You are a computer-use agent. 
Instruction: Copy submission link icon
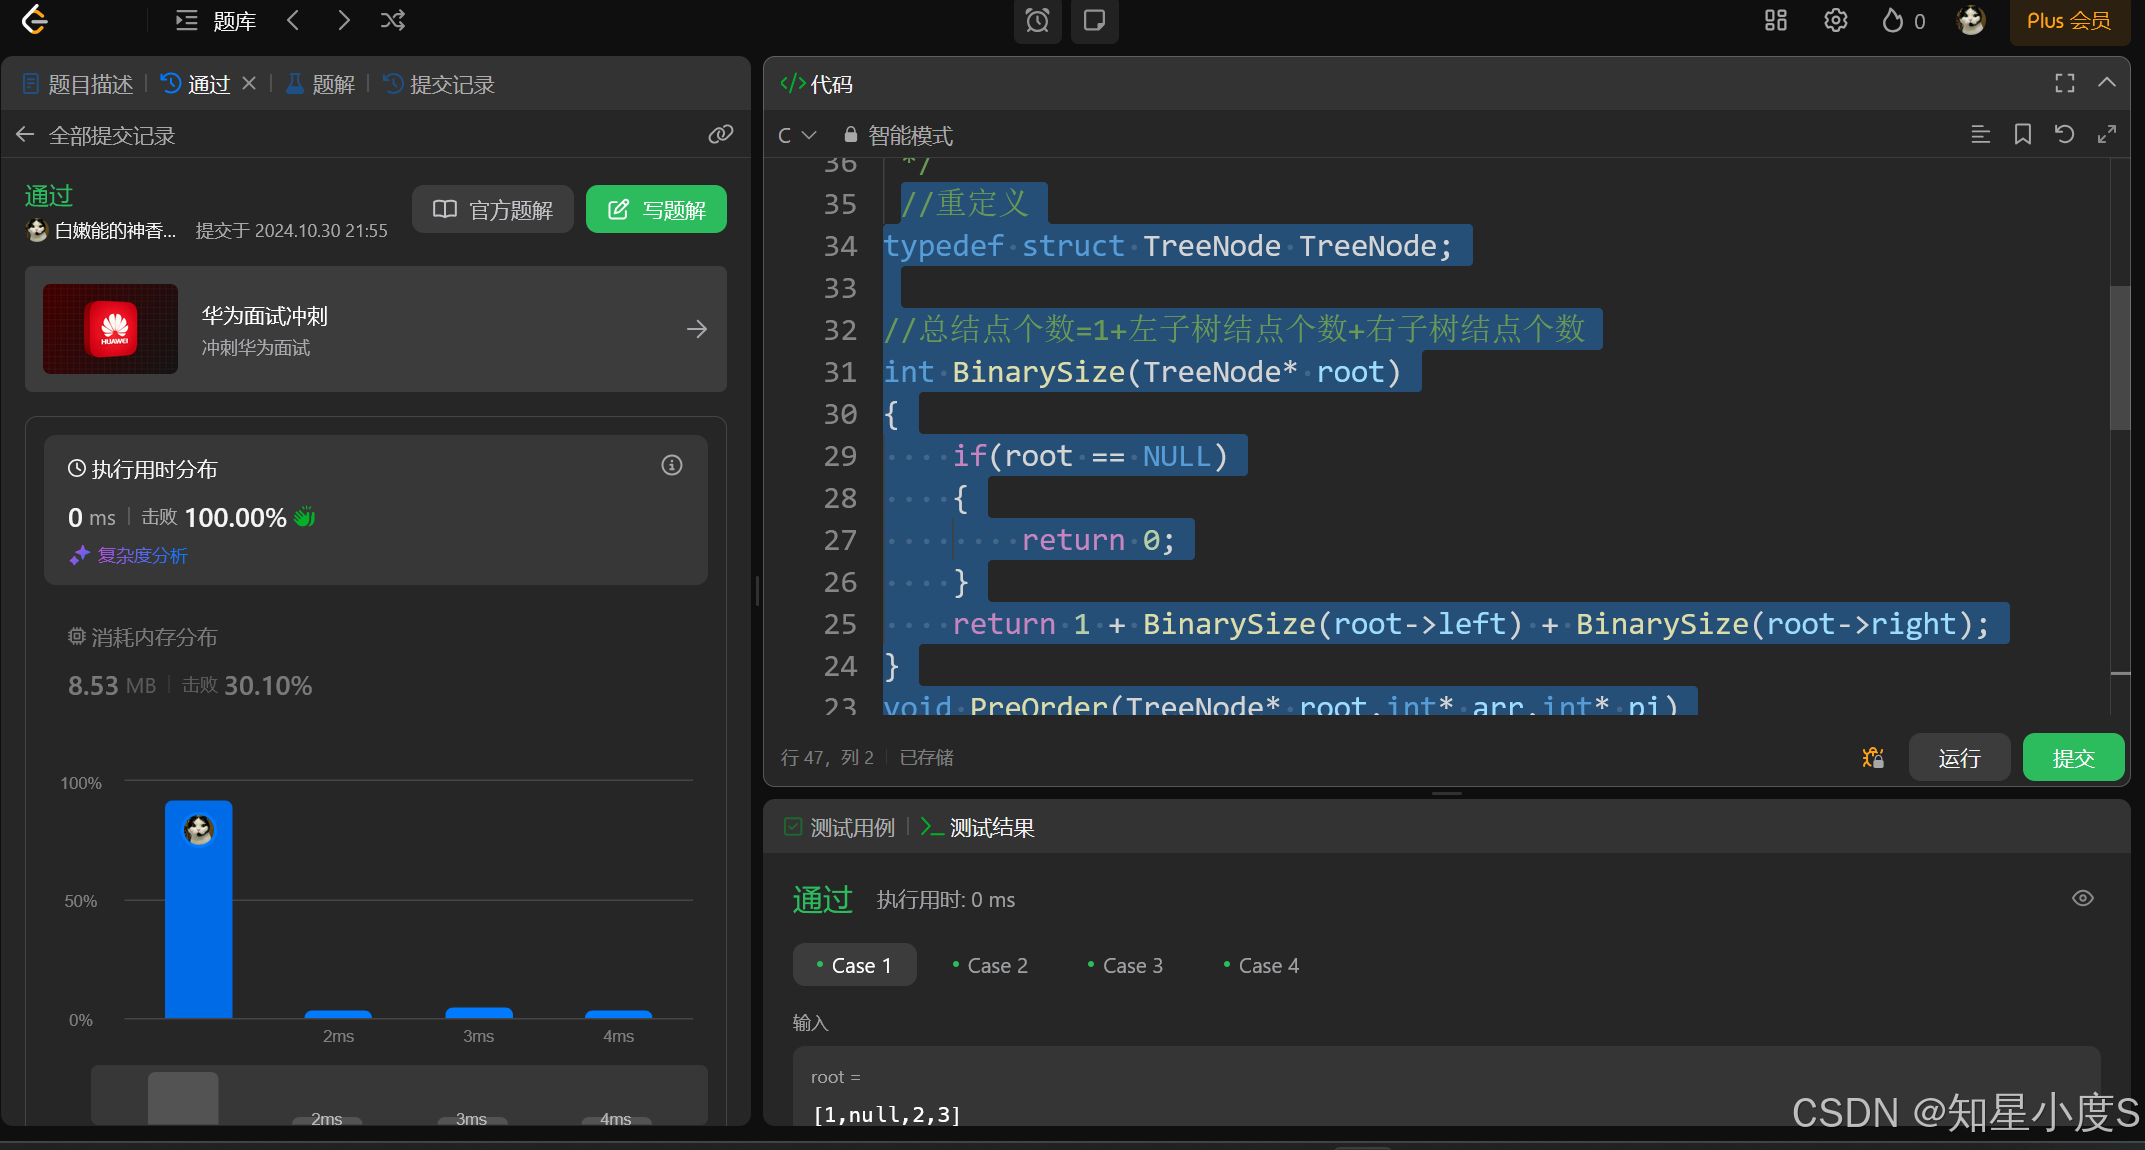720,135
